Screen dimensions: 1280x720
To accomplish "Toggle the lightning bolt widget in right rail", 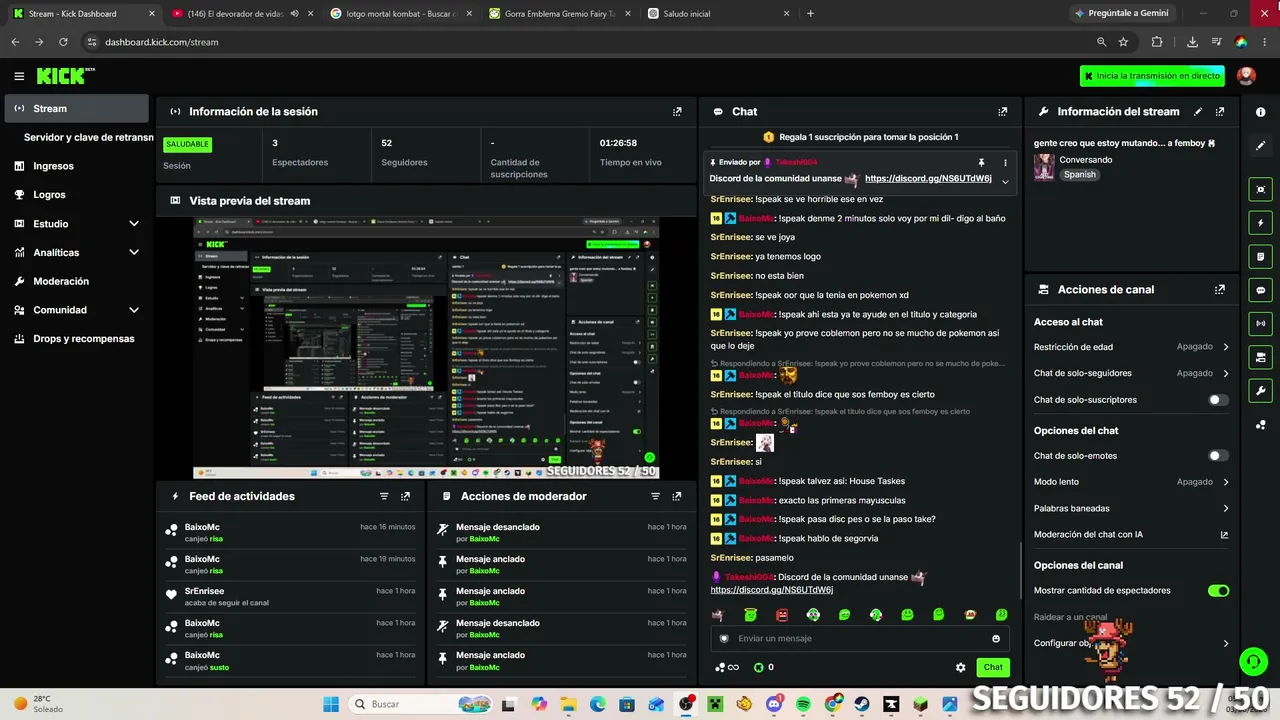I will [1261, 223].
